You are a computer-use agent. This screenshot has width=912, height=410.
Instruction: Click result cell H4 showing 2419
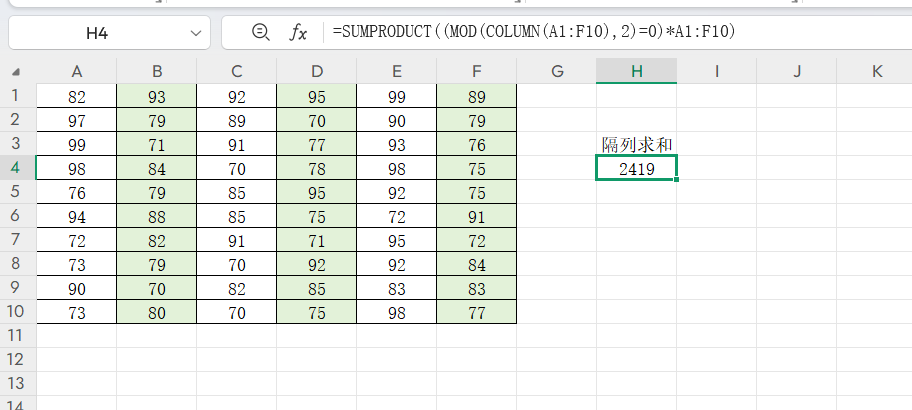point(636,168)
